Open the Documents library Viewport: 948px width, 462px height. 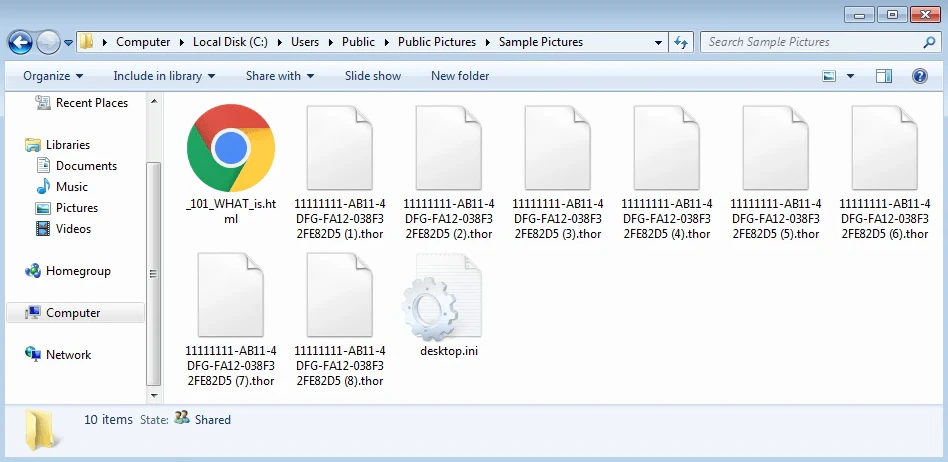click(86, 166)
